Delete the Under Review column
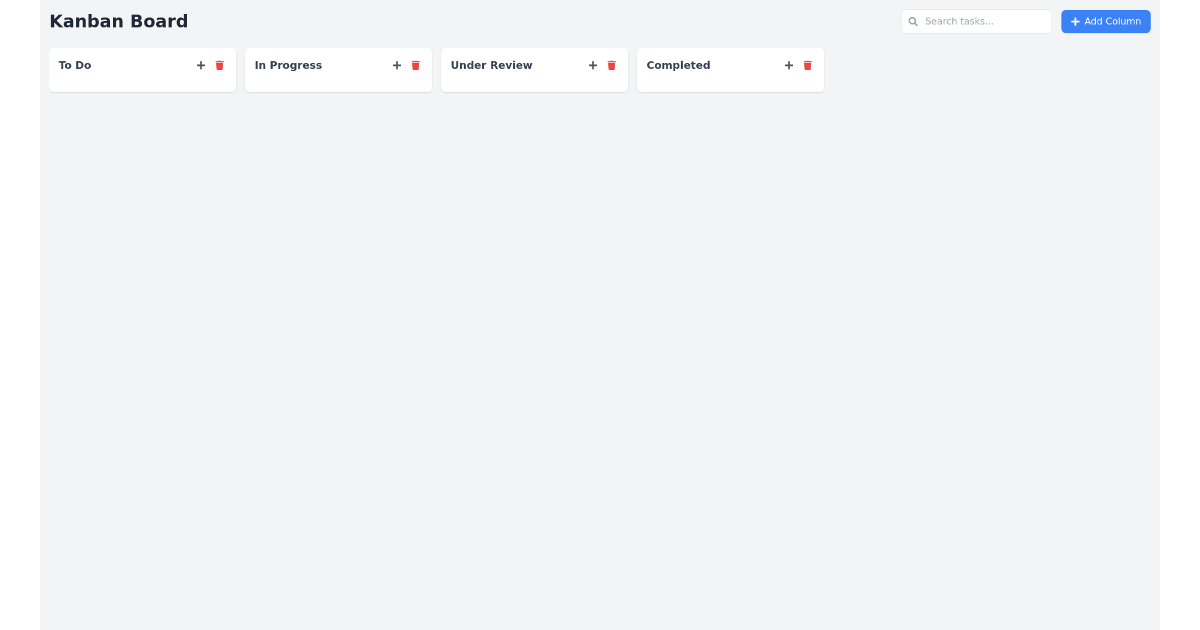This screenshot has width=1200, height=630. click(611, 65)
